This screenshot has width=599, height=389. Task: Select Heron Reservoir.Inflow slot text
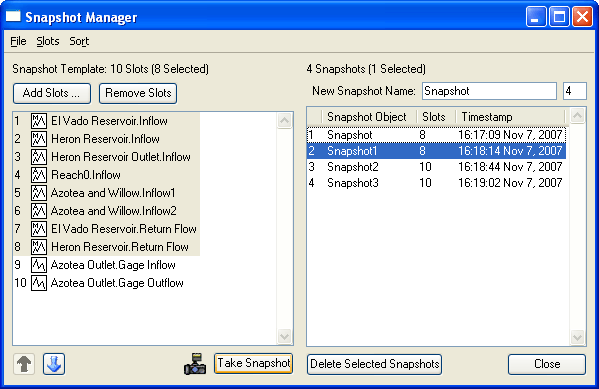[x=105, y=139]
